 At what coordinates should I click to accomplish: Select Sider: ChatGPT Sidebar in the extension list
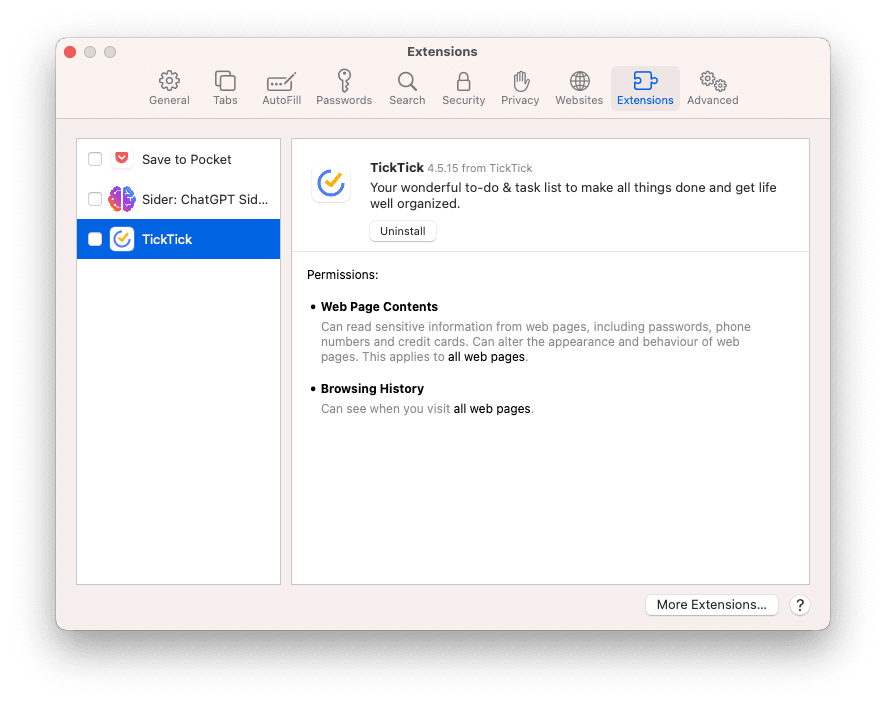(178, 199)
